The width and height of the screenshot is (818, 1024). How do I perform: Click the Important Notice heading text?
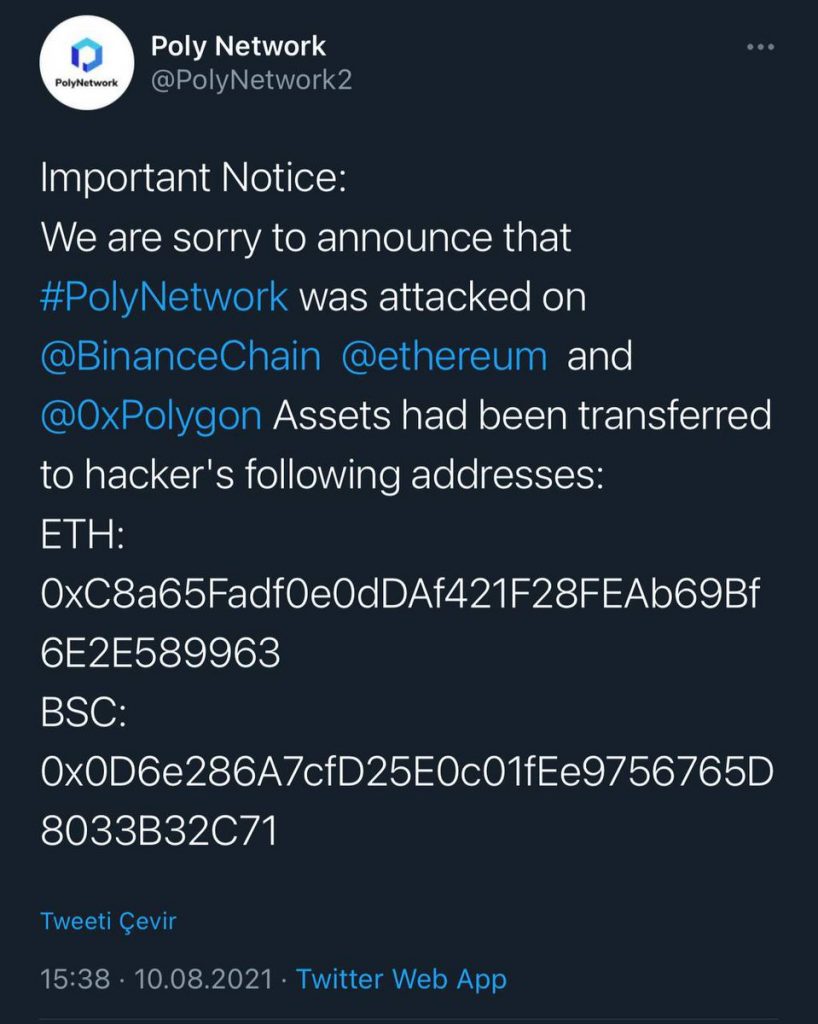point(192,179)
